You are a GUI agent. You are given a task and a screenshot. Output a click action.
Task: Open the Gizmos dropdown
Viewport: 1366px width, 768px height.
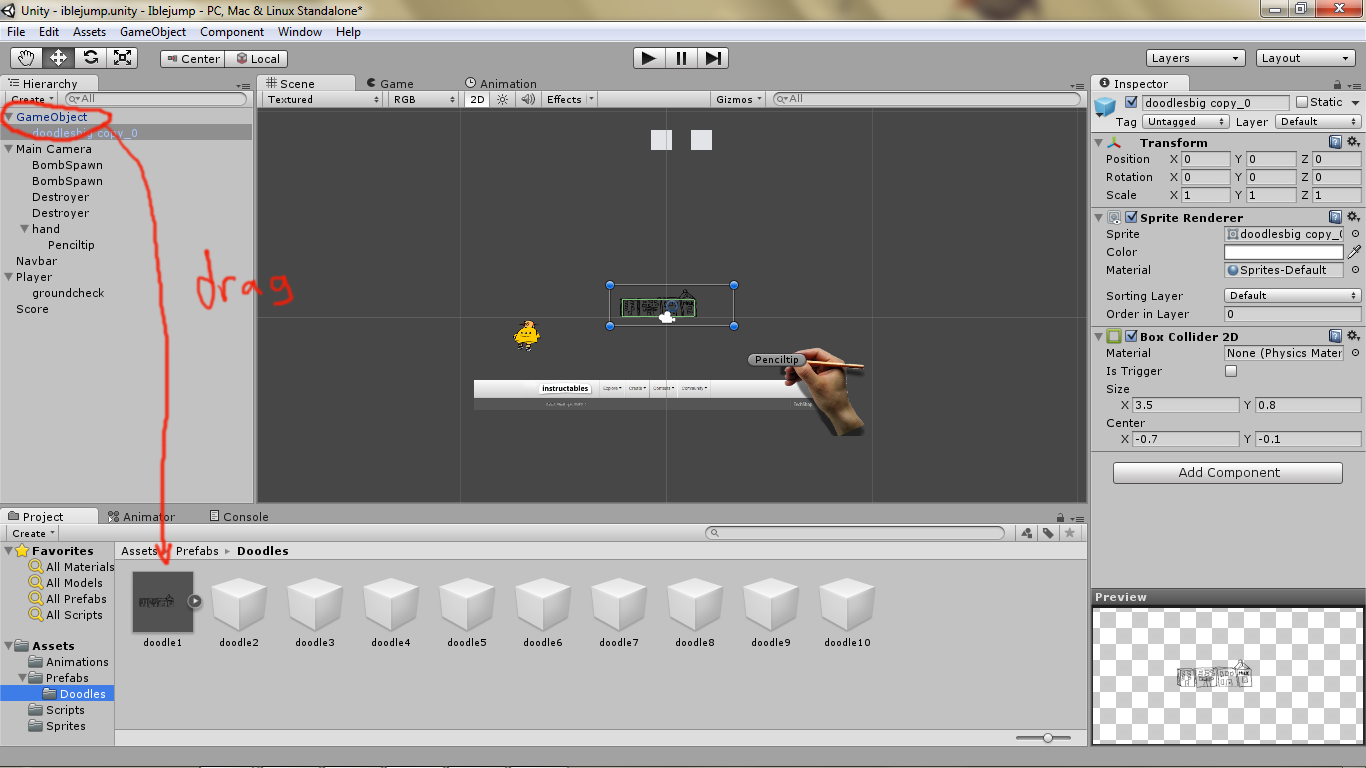point(740,99)
